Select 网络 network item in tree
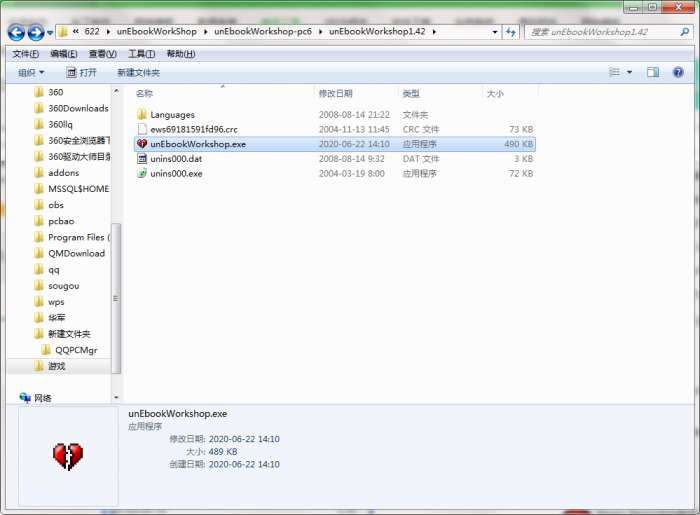This screenshot has height=515, width=700. pyautogui.click(x=43, y=398)
